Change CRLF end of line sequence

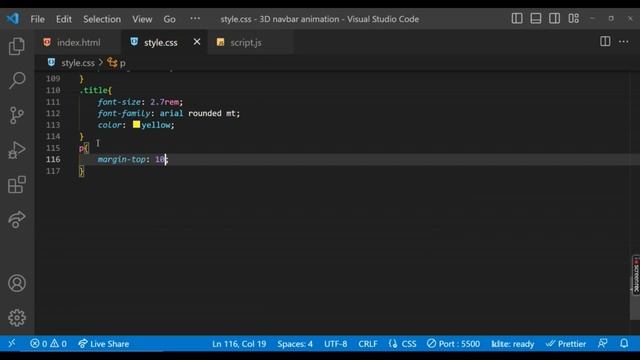(368, 344)
